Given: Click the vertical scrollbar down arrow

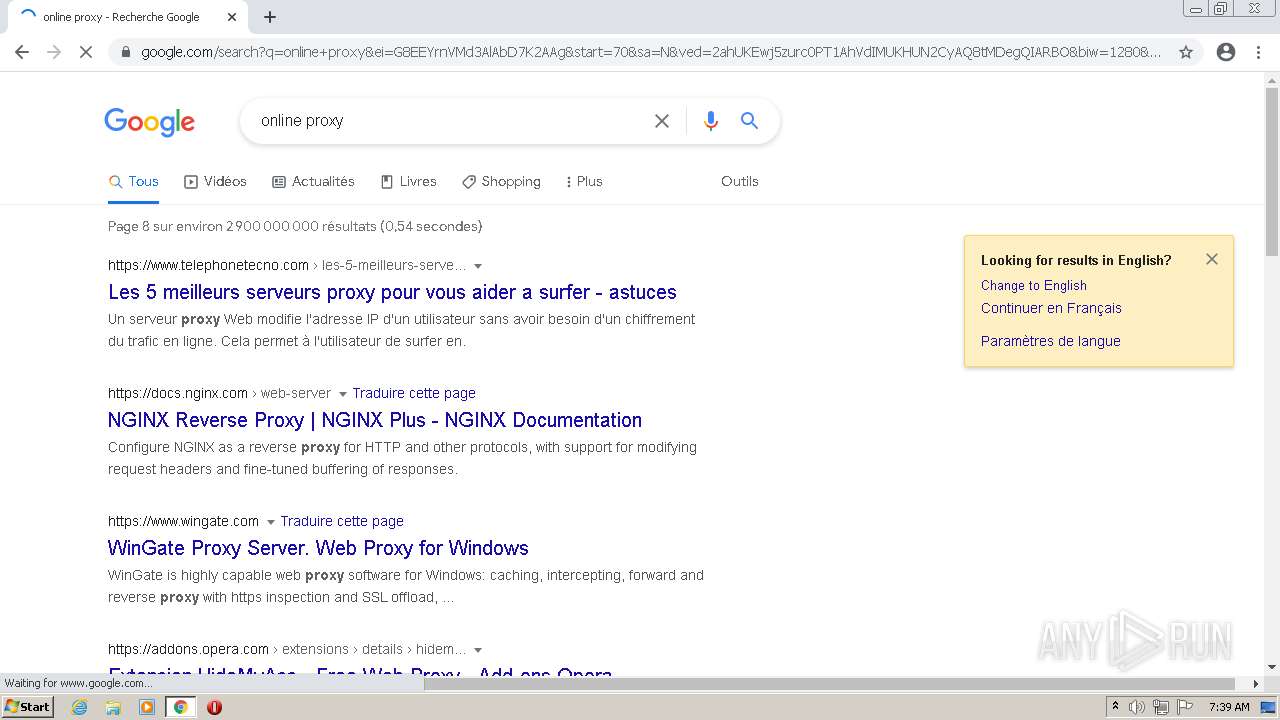Looking at the screenshot, I should click(x=1272, y=667).
